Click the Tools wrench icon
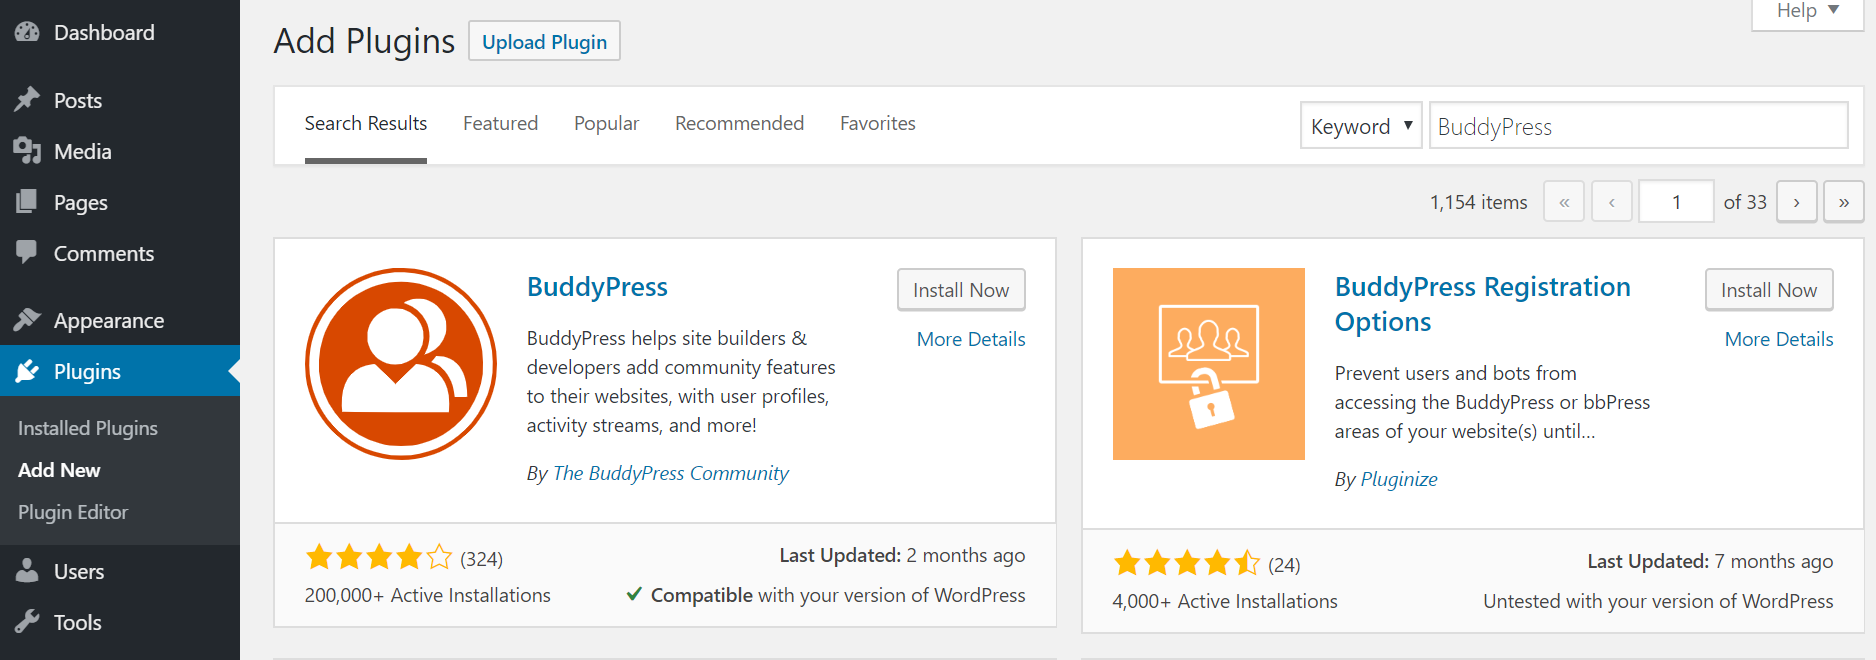Screen dimensions: 1876x660 coord(27,621)
